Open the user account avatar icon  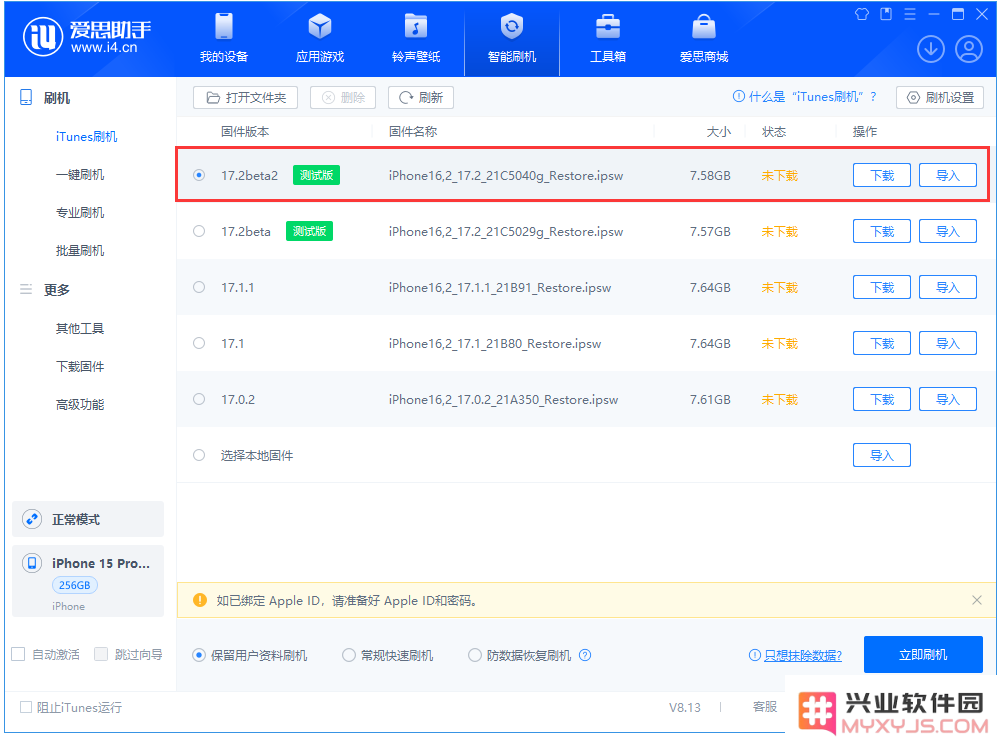pos(968,49)
